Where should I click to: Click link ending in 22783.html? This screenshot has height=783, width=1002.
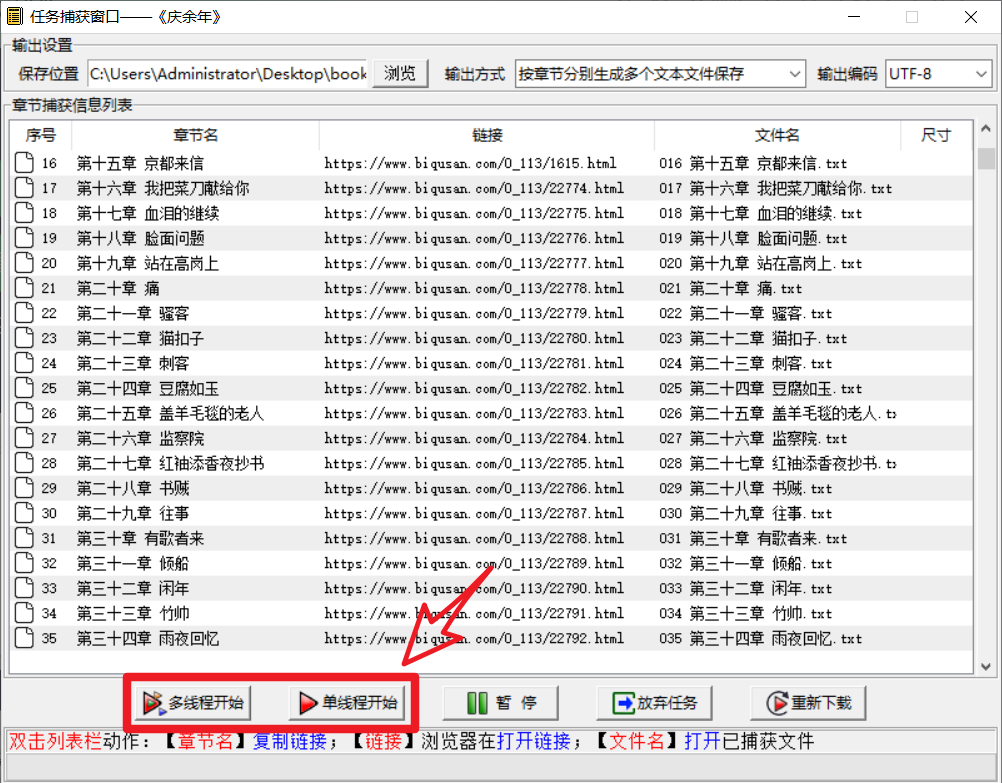point(474,413)
